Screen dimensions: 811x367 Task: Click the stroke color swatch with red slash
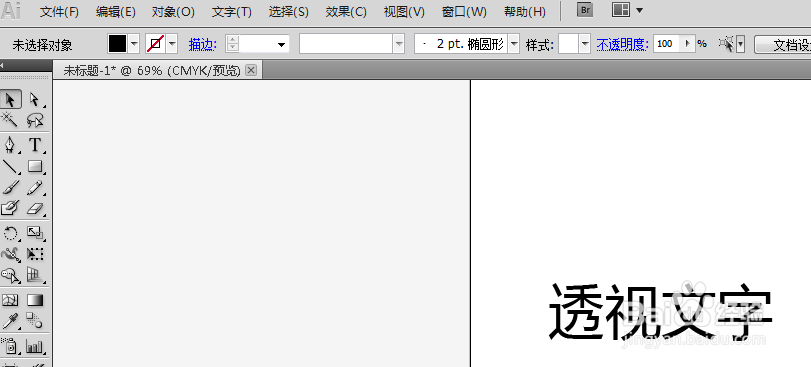click(155, 44)
